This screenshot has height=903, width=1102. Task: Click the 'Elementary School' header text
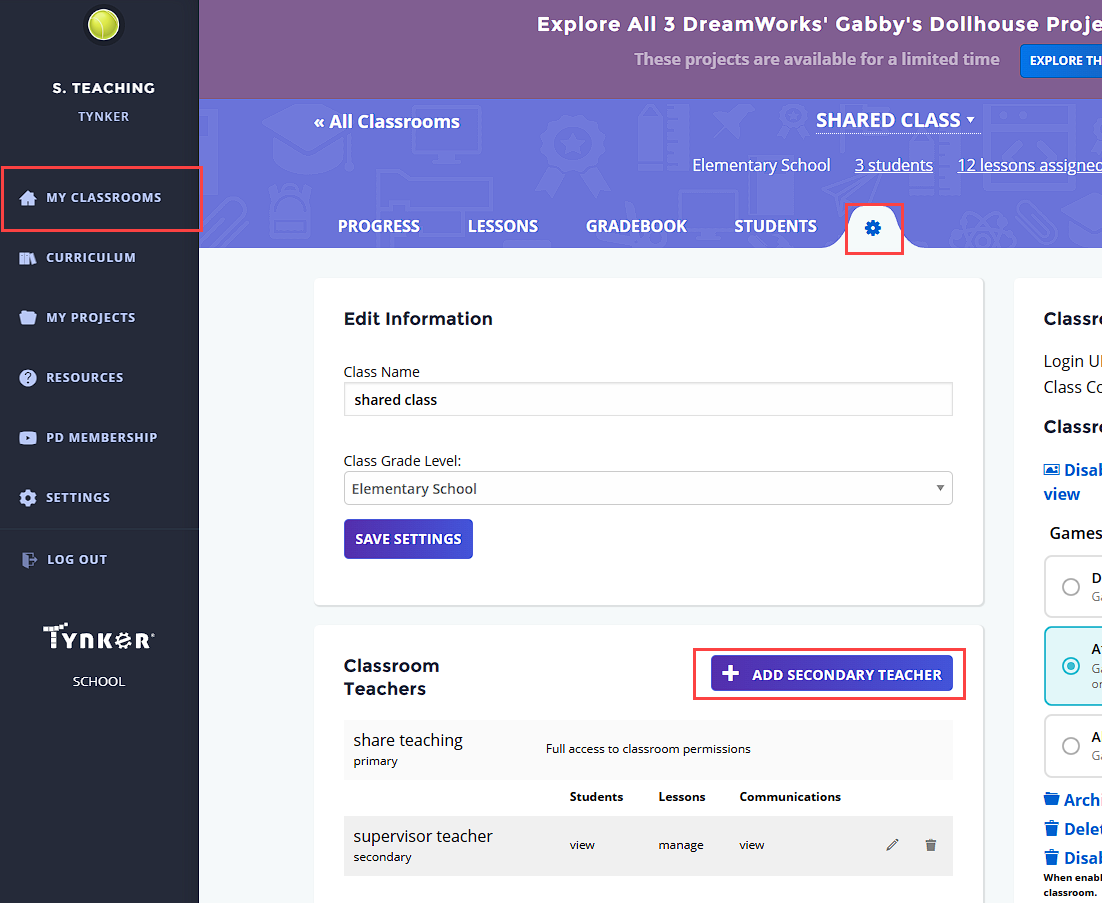[x=761, y=165]
